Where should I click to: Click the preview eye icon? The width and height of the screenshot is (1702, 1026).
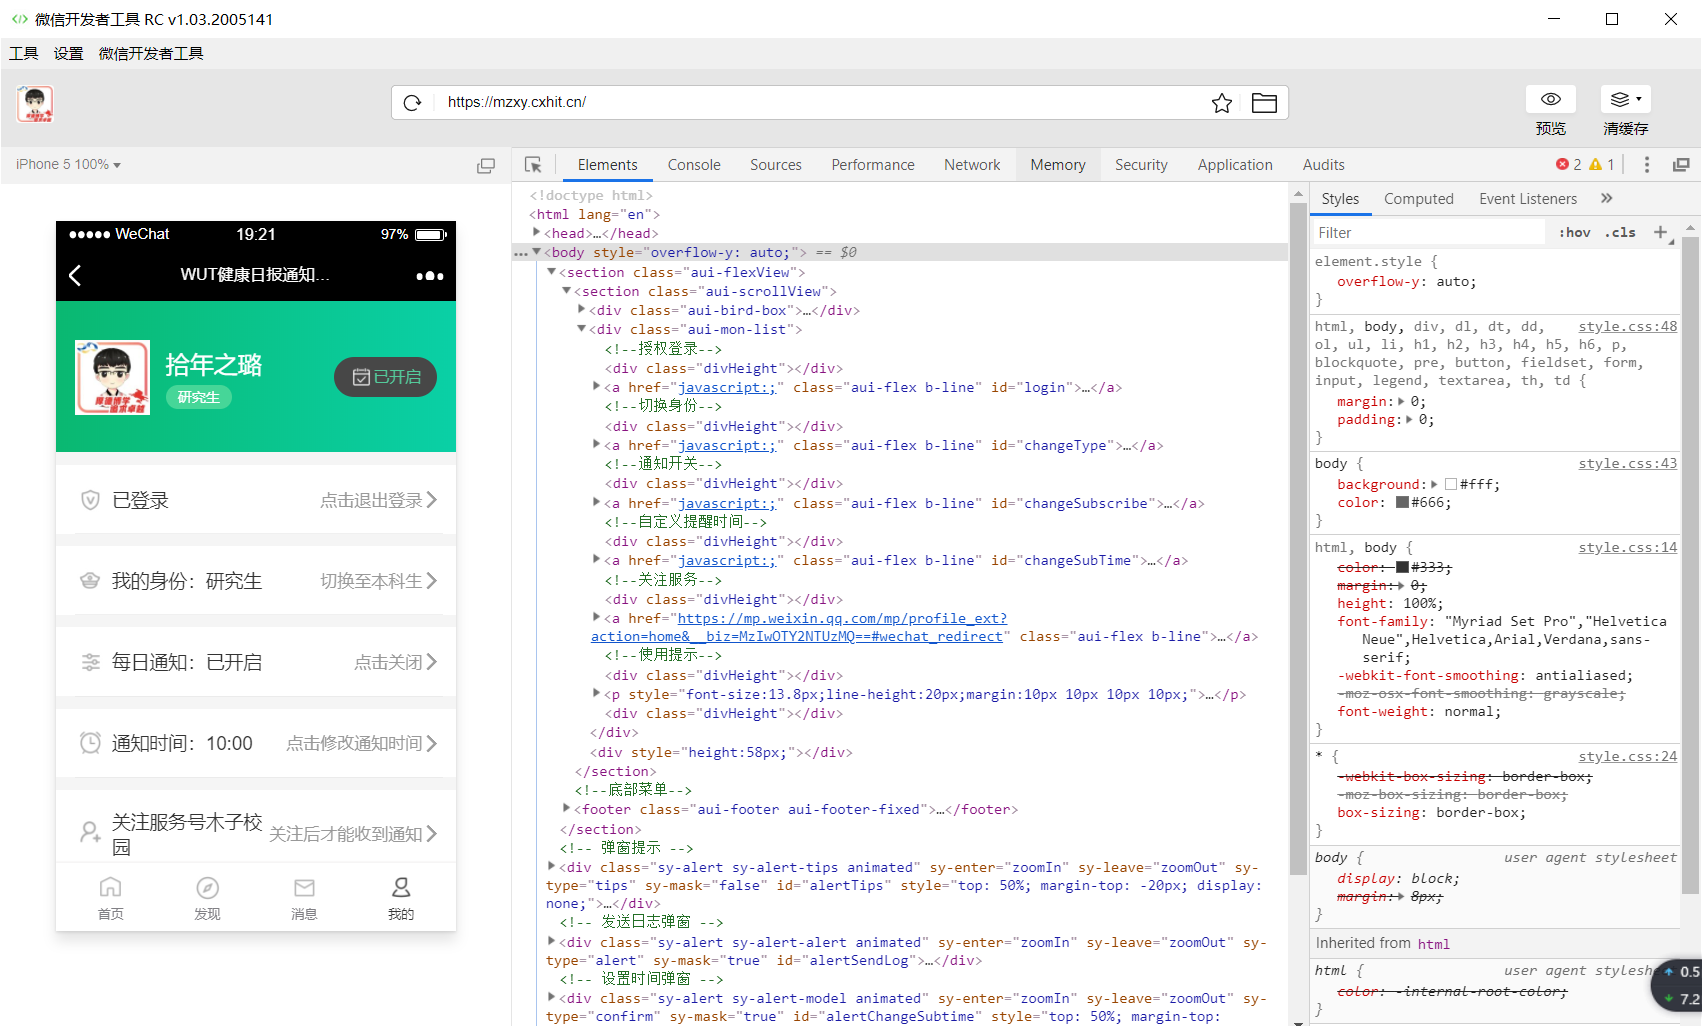click(x=1550, y=99)
